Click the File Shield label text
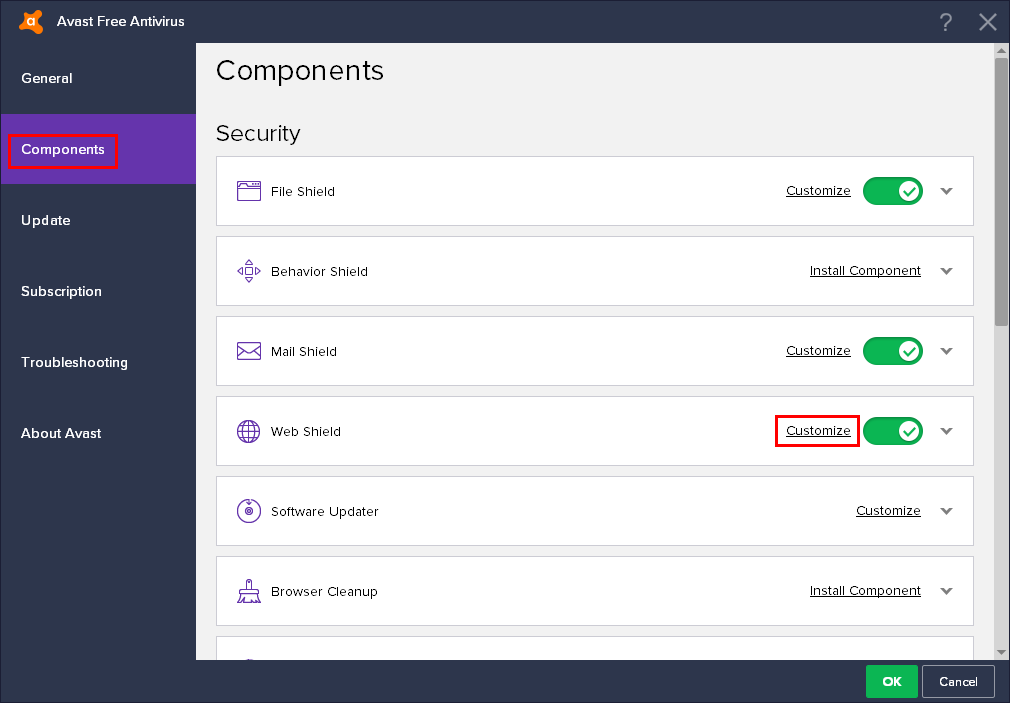The image size is (1010, 703). click(x=303, y=191)
